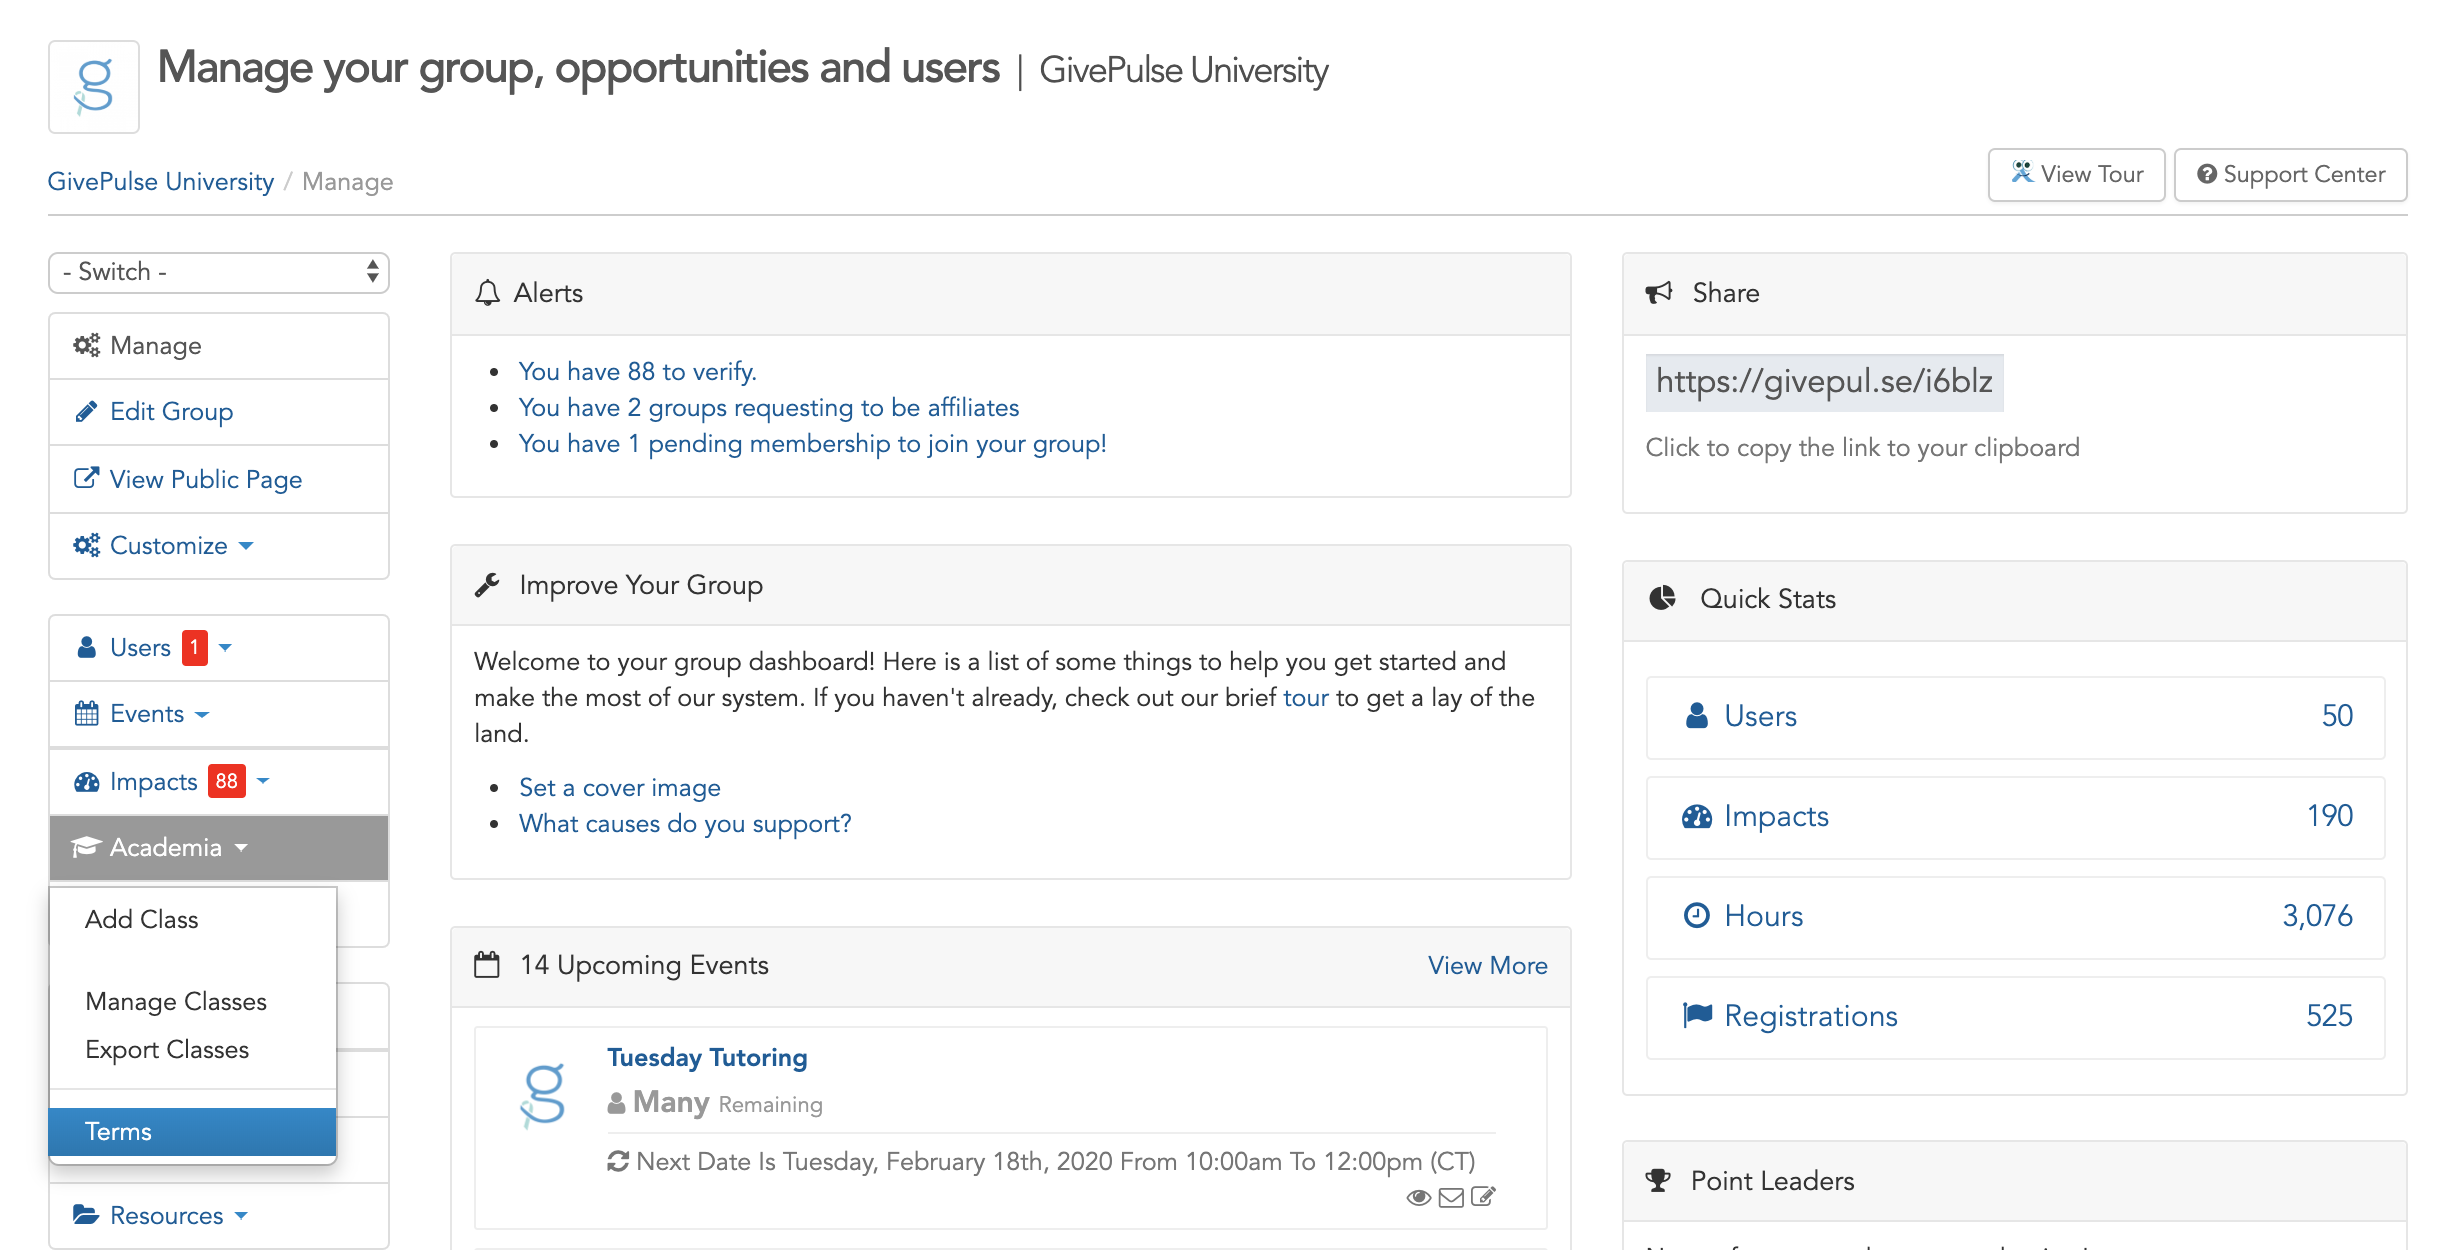2464x1250 pixels.
Task: Click the calendar icon beside Upcoming Events
Action: point(487,965)
